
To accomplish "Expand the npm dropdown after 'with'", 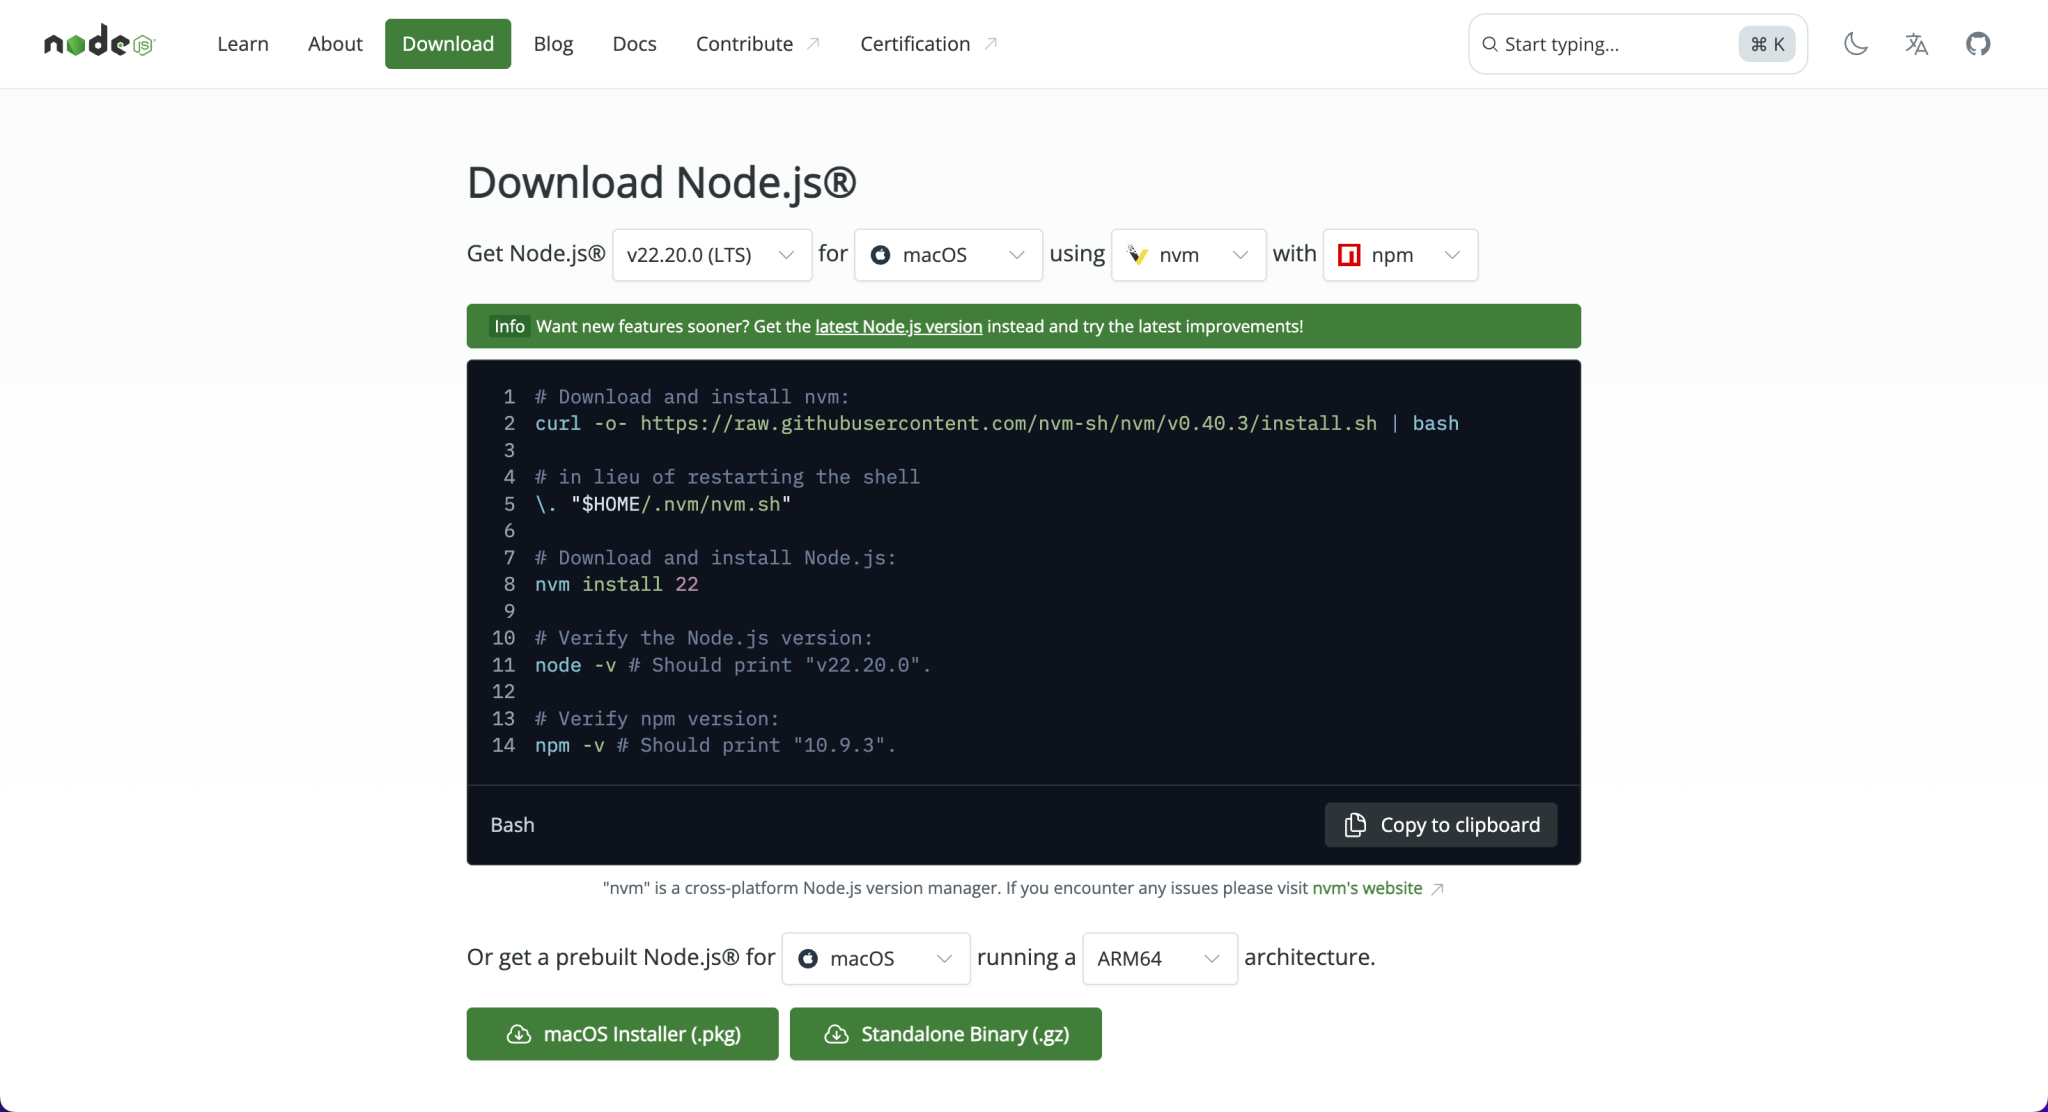I will (1399, 255).
